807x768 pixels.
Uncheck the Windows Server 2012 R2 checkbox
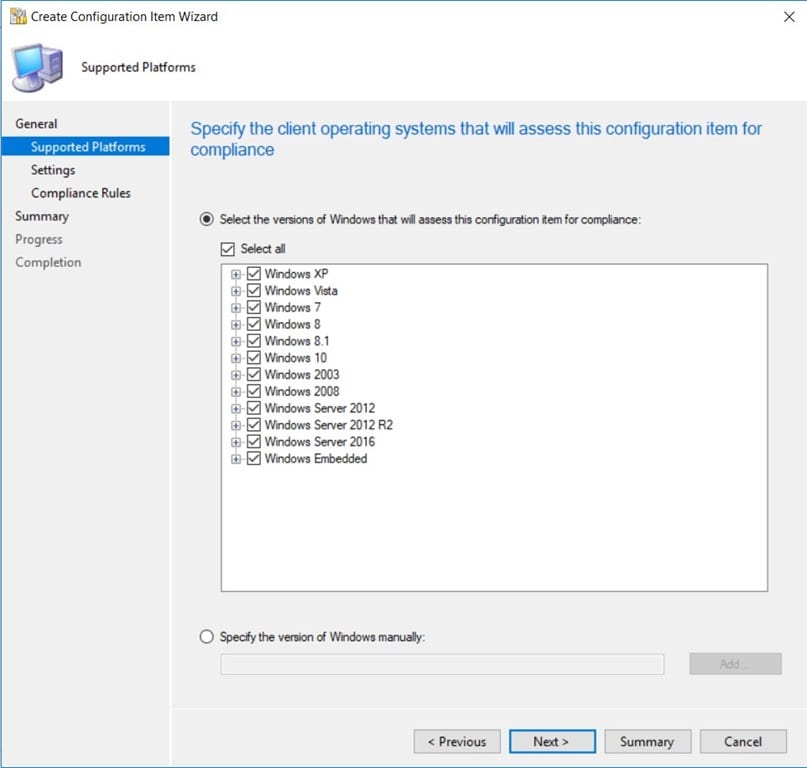tap(254, 425)
